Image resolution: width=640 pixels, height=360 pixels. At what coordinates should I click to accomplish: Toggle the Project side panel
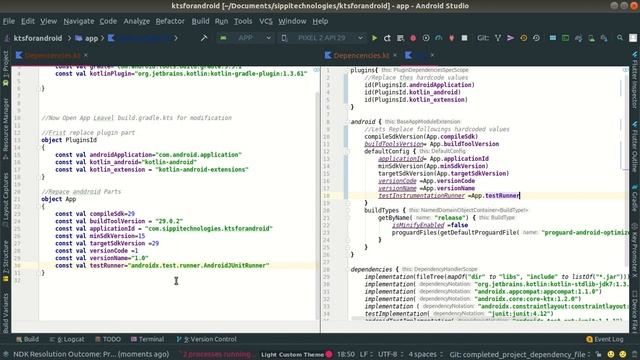(x=5, y=67)
